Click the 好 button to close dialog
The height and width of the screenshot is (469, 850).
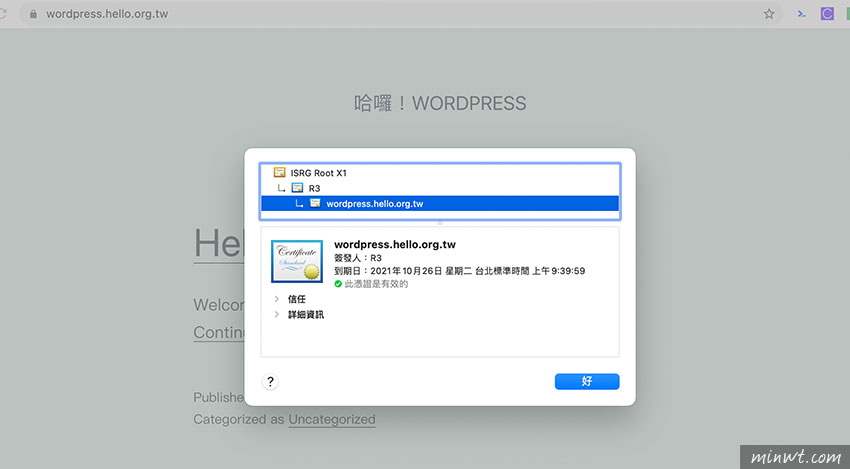pyautogui.click(x=587, y=381)
